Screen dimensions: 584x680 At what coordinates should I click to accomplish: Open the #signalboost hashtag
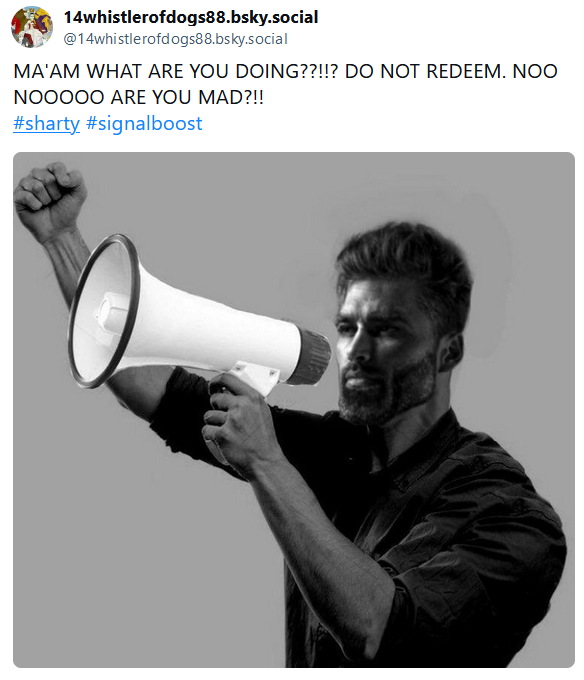[x=144, y=123]
